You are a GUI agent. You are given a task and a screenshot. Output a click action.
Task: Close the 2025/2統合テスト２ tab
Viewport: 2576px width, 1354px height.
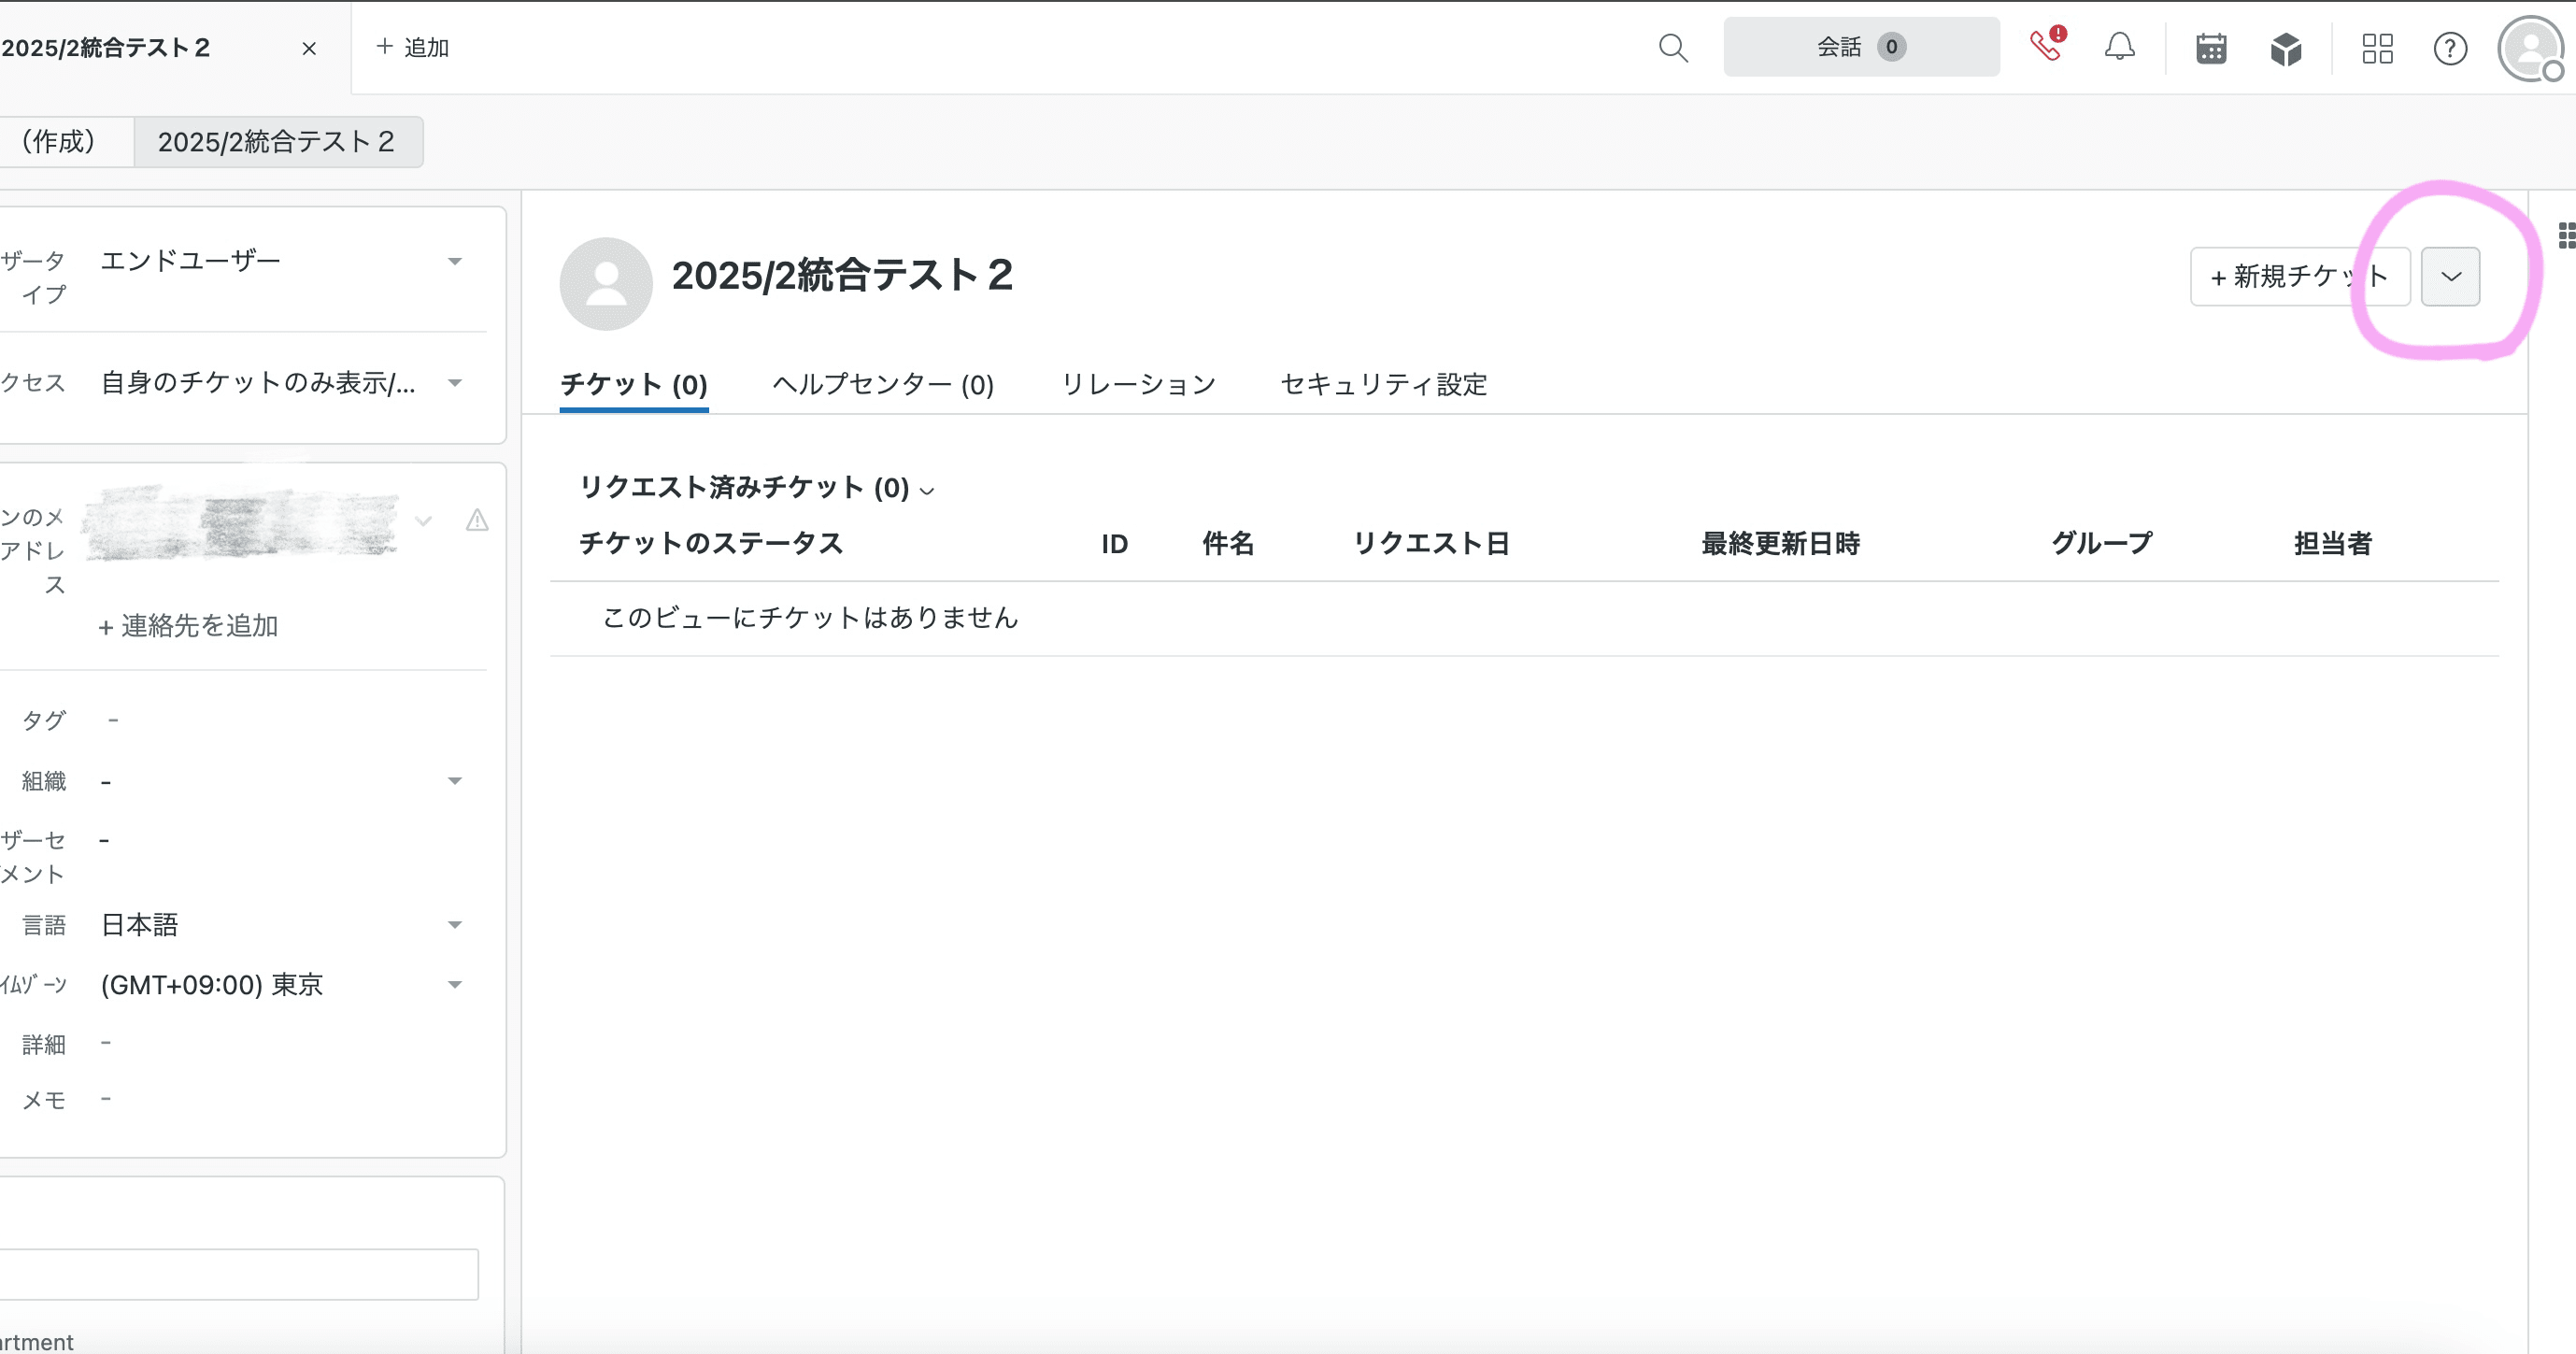309,48
